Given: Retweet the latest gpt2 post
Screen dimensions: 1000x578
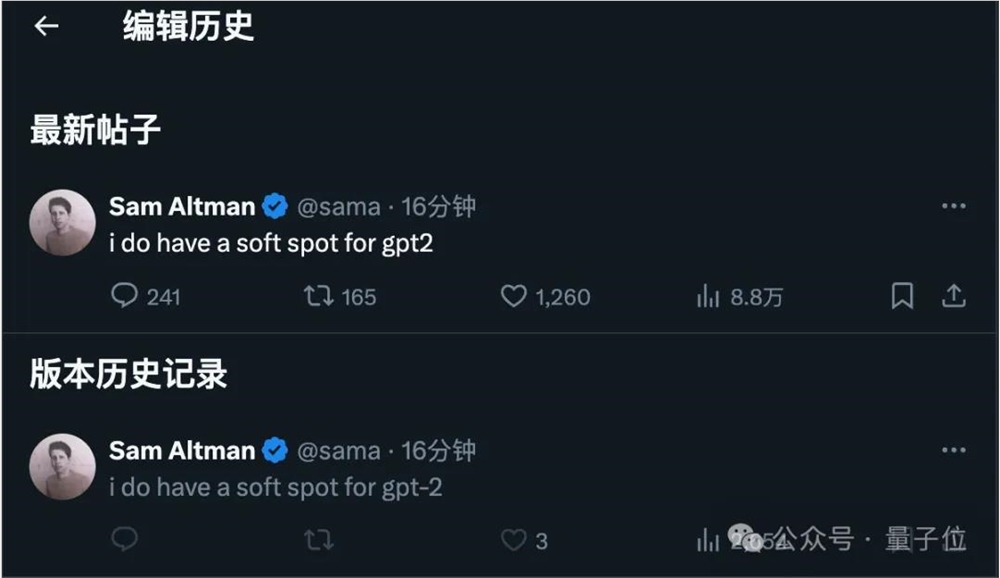Looking at the screenshot, I should (318, 296).
